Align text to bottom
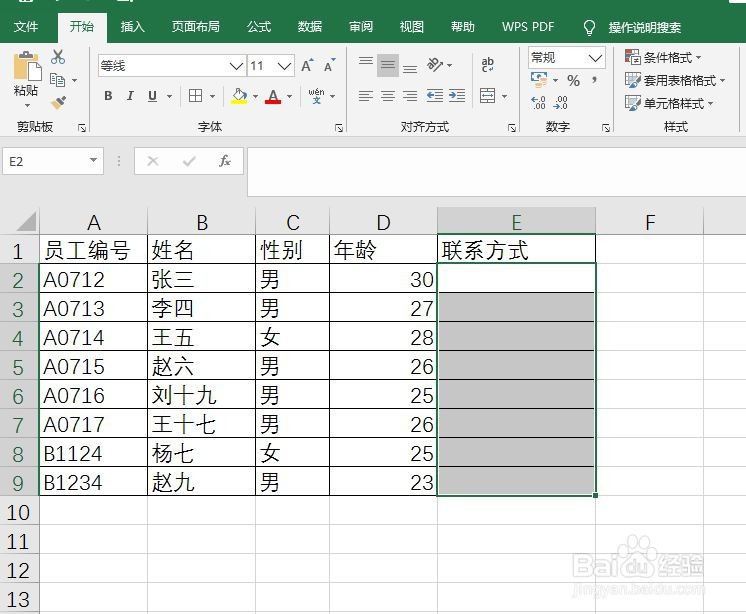Viewport: 746px width, 614px height. click(x=410, y=66)
